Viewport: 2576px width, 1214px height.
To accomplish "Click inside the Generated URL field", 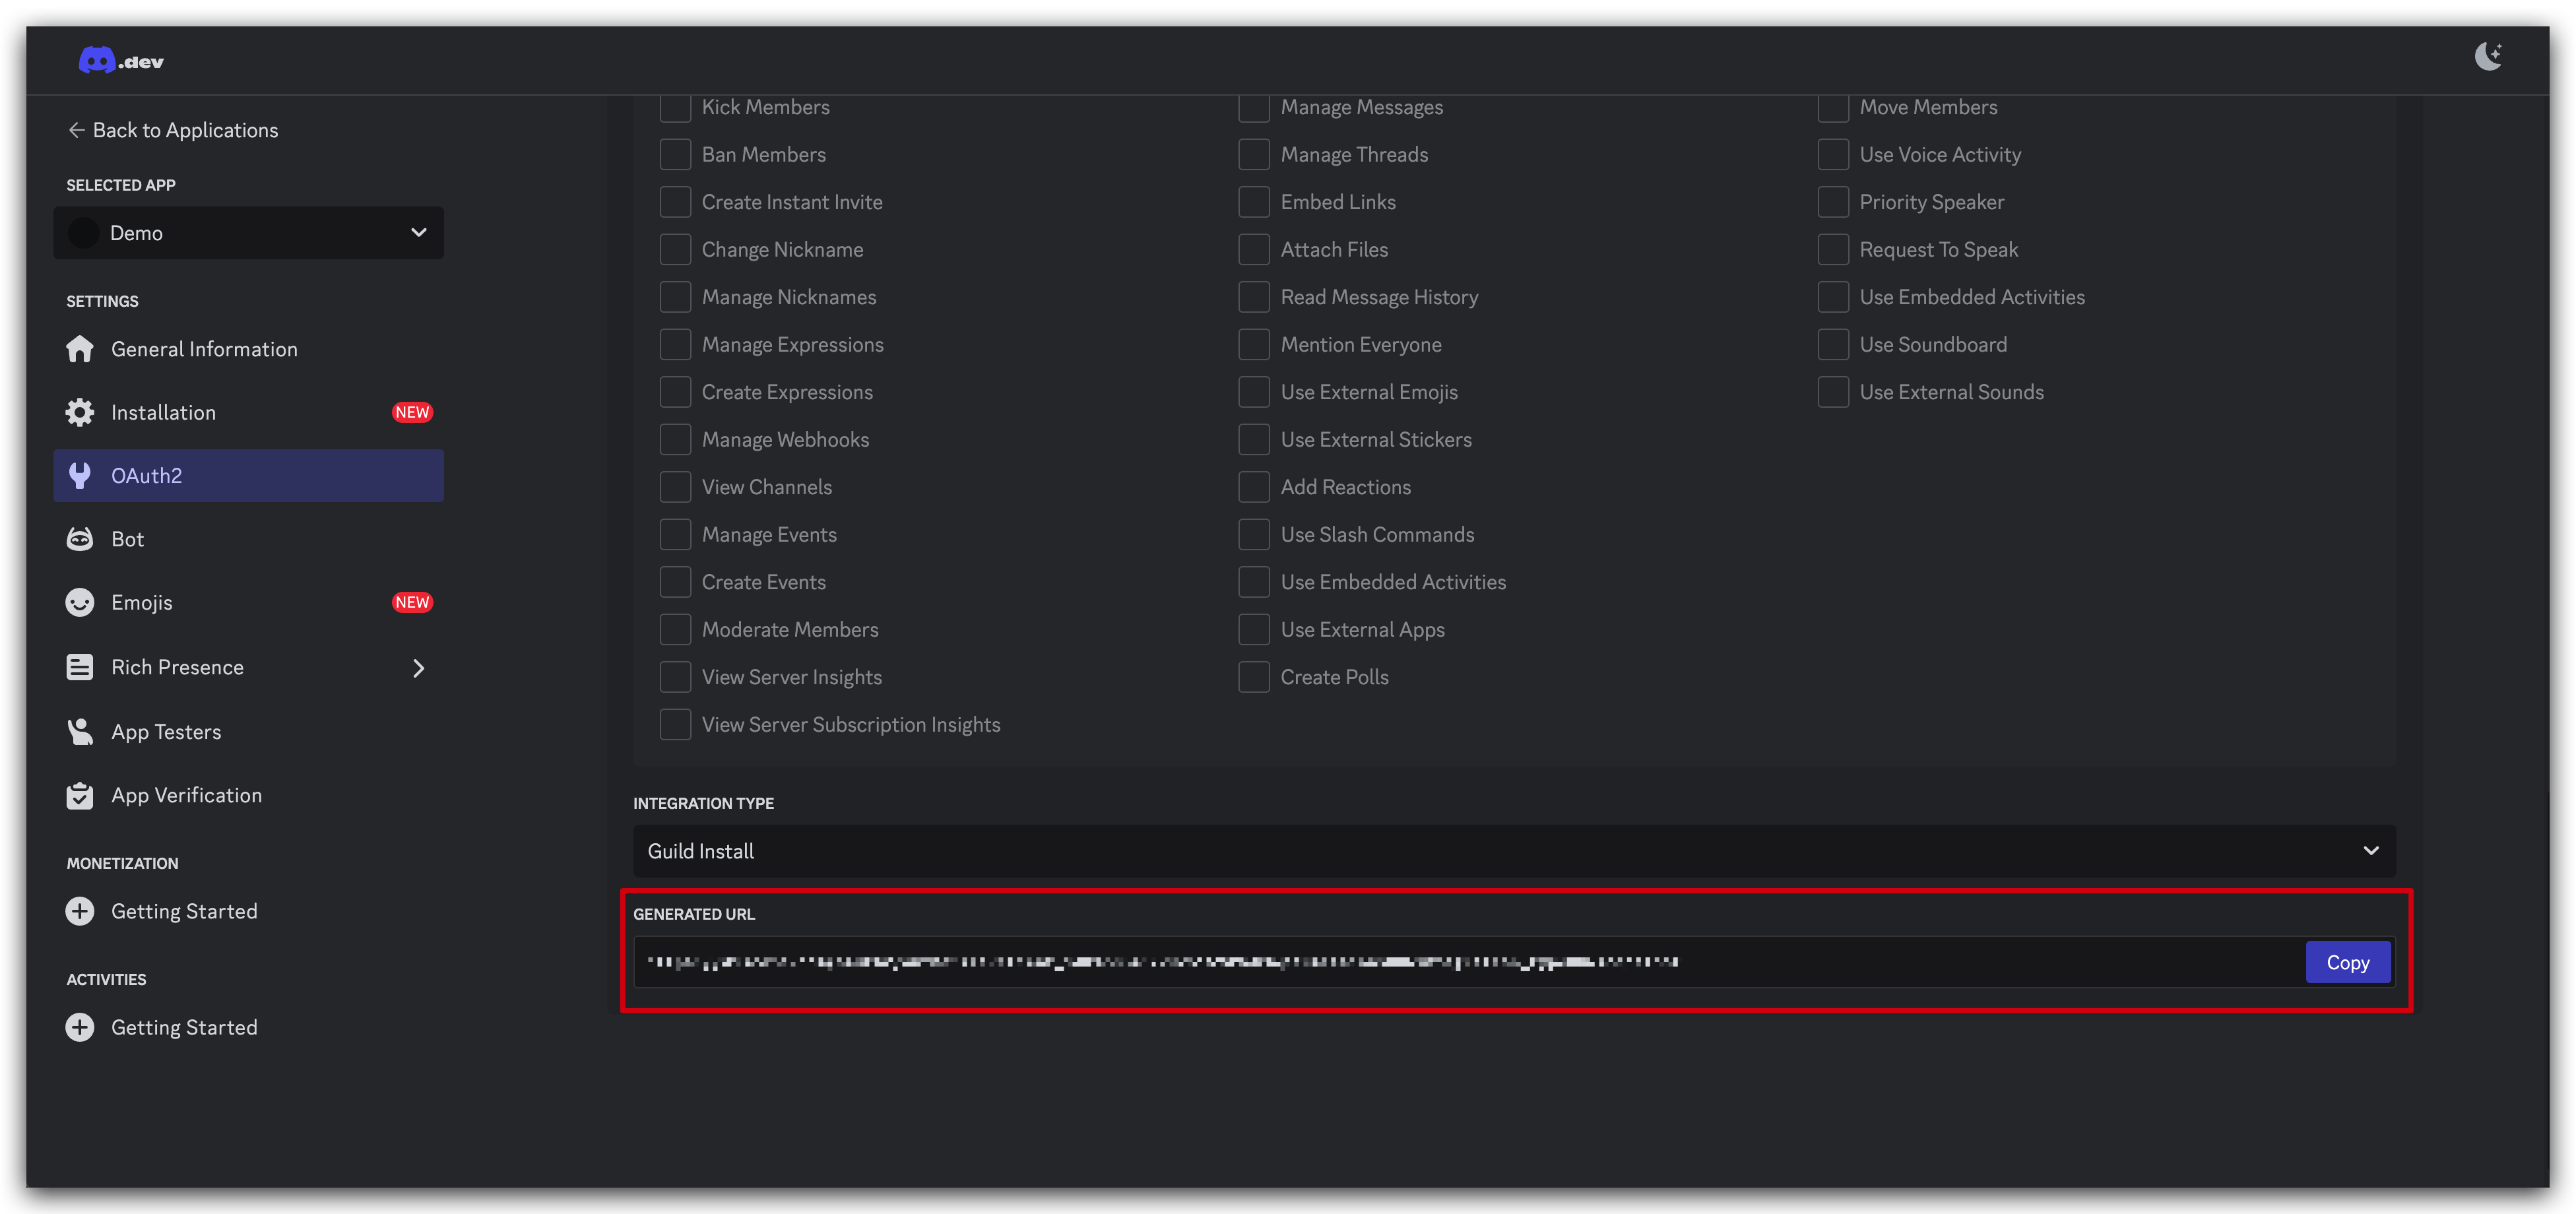I will point(1468,962).
